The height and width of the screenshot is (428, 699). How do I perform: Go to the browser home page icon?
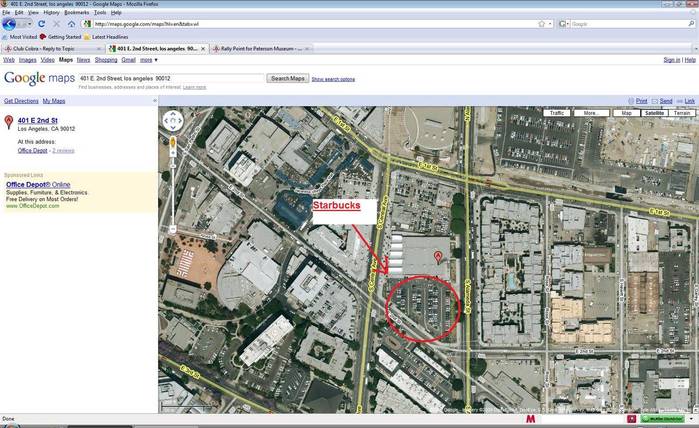pyautogui.click(x=70, y=23)
